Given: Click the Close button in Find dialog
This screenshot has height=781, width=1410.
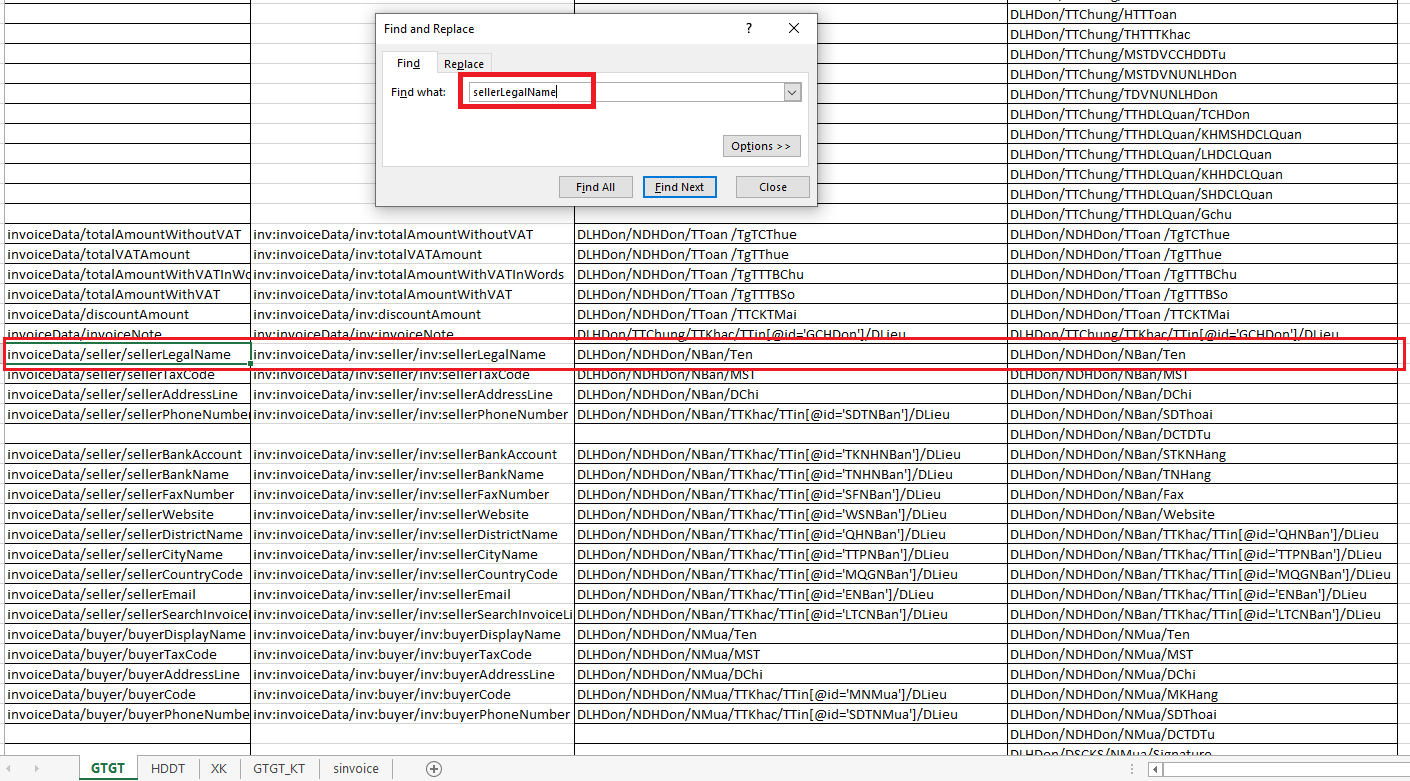Looking at the screenshot, I should (x=773, y=187).
